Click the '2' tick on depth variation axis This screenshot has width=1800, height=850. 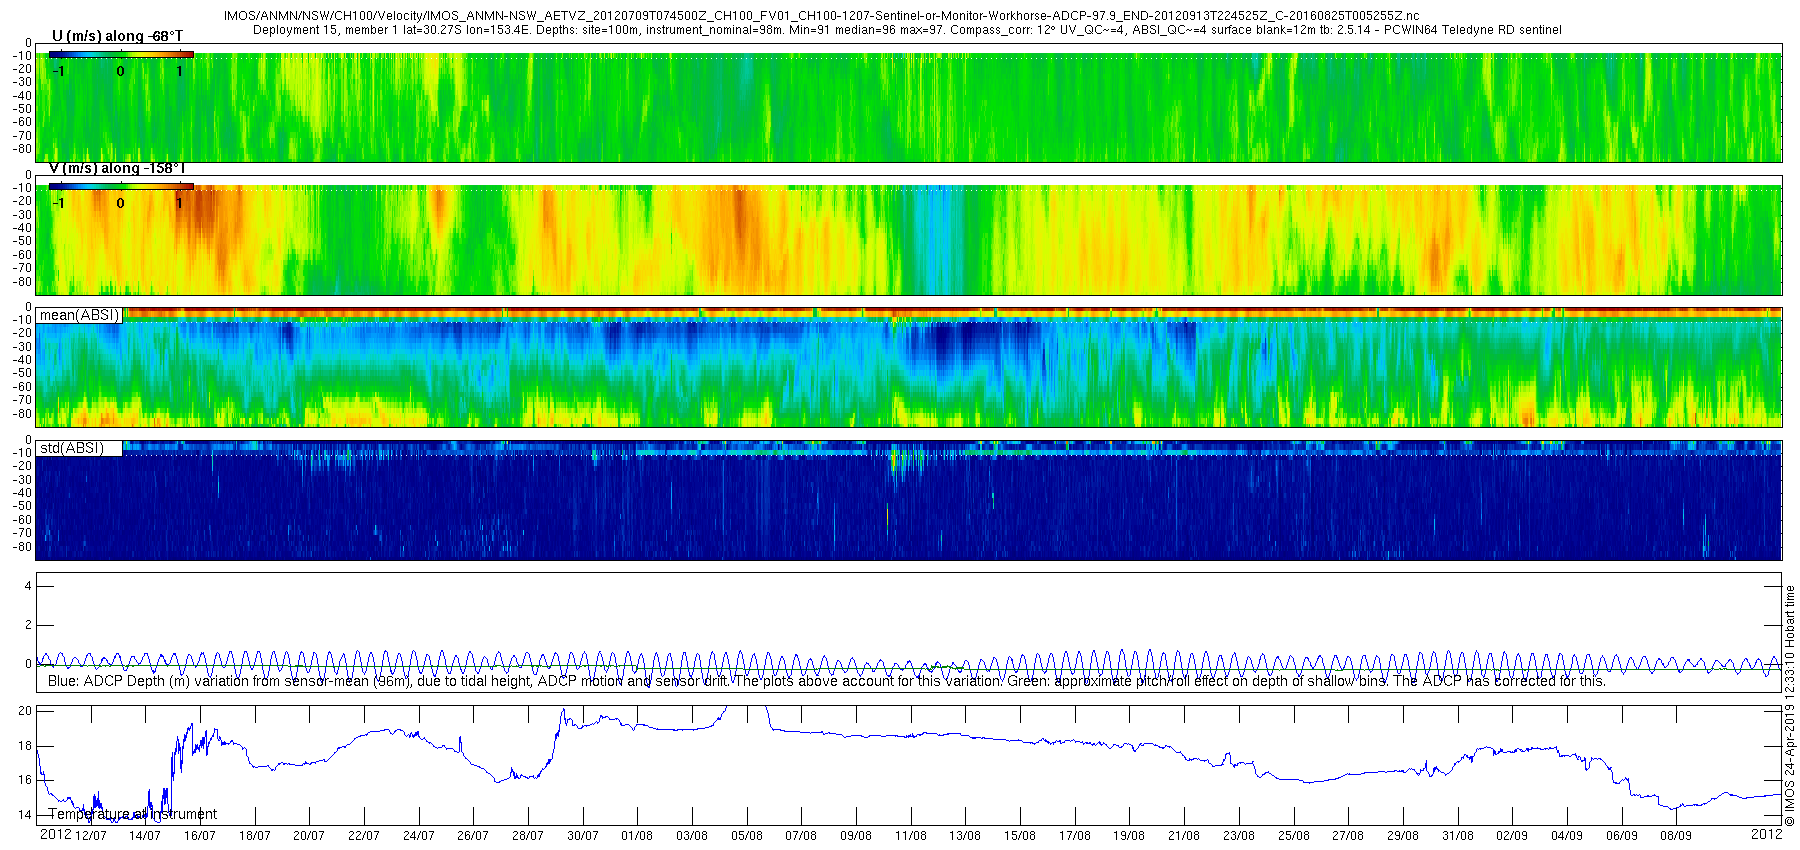[x=28, y=625]
